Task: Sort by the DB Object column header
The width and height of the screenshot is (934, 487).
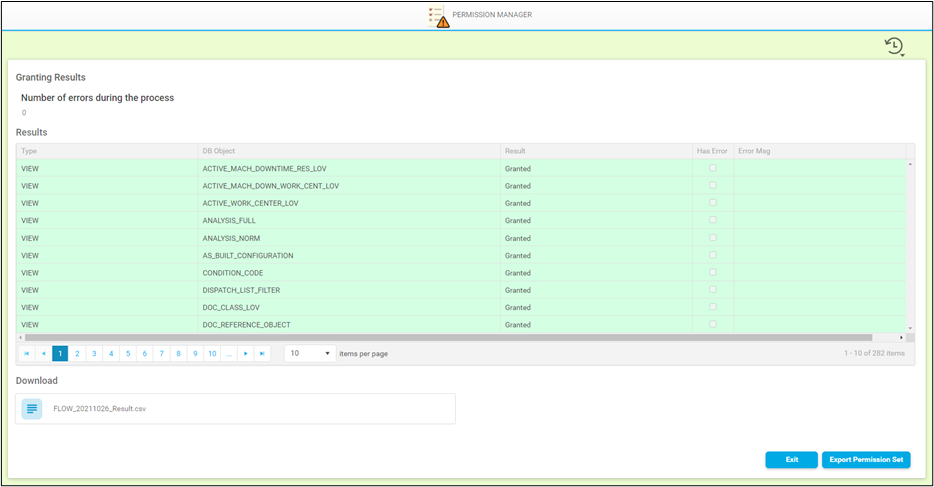Action: (220, 151)
